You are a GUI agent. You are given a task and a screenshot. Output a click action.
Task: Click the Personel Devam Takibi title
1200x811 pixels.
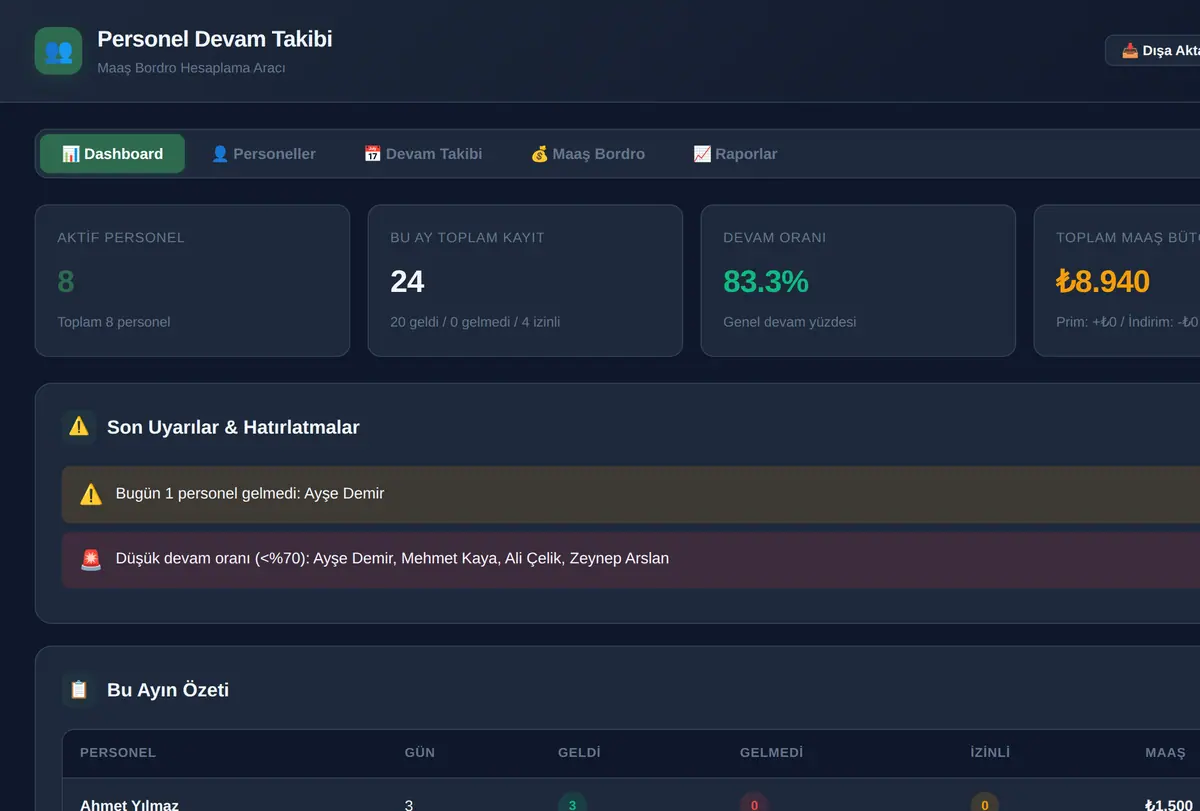coord(215,39)
